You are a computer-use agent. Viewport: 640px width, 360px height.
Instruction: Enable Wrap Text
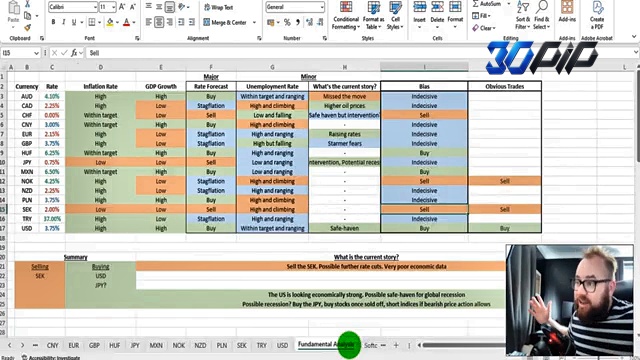point(218,7)
